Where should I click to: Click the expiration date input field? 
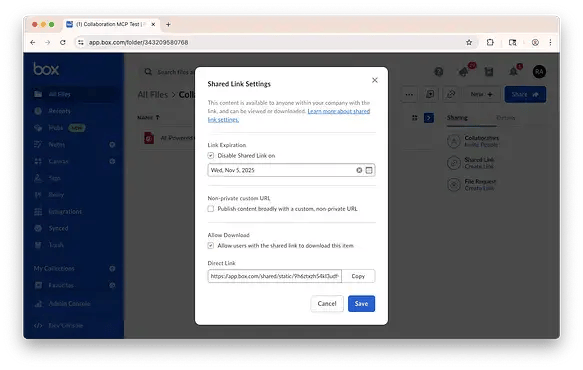coord(291,170)
